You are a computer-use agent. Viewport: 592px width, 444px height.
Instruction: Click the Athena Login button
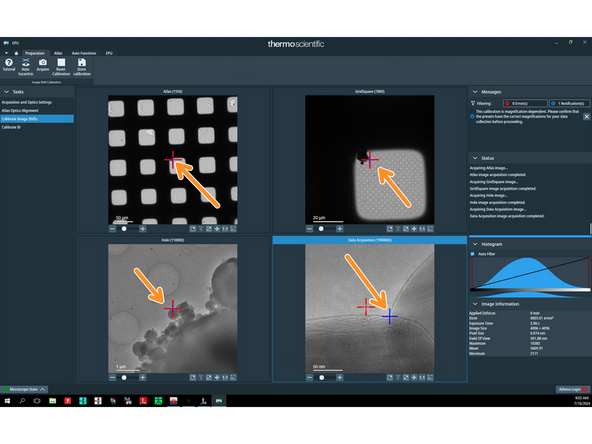click(x=572, y=389)
